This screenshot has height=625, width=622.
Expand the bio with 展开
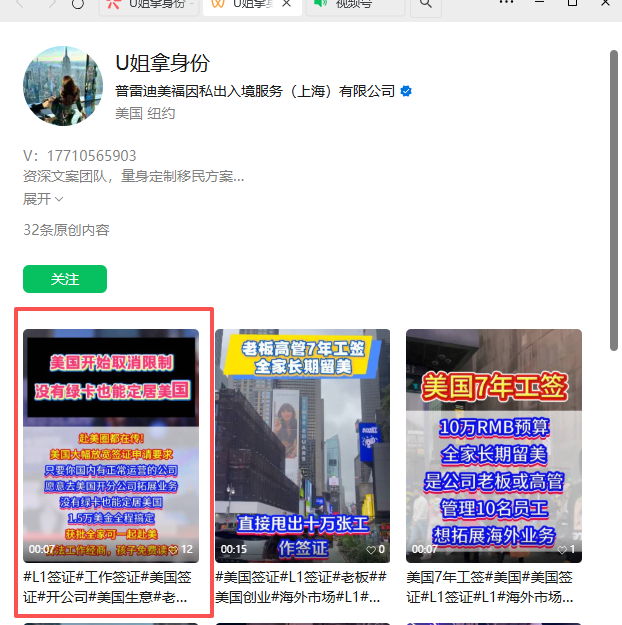tap(43, 199)
